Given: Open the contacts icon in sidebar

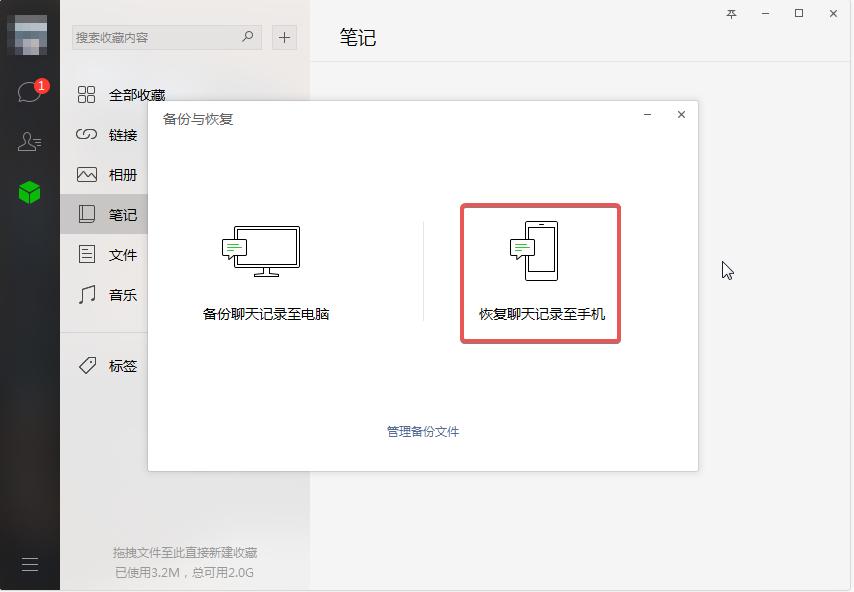Looking at the screenshot, I should tap(29, 142).
